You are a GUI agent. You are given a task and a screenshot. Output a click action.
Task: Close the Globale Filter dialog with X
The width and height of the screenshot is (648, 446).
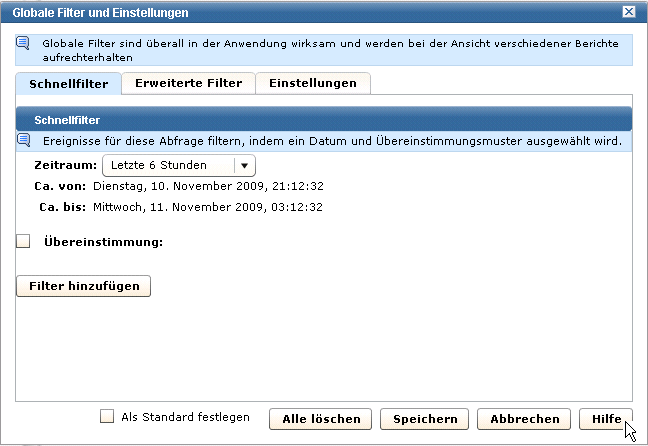tap(628, 12)
